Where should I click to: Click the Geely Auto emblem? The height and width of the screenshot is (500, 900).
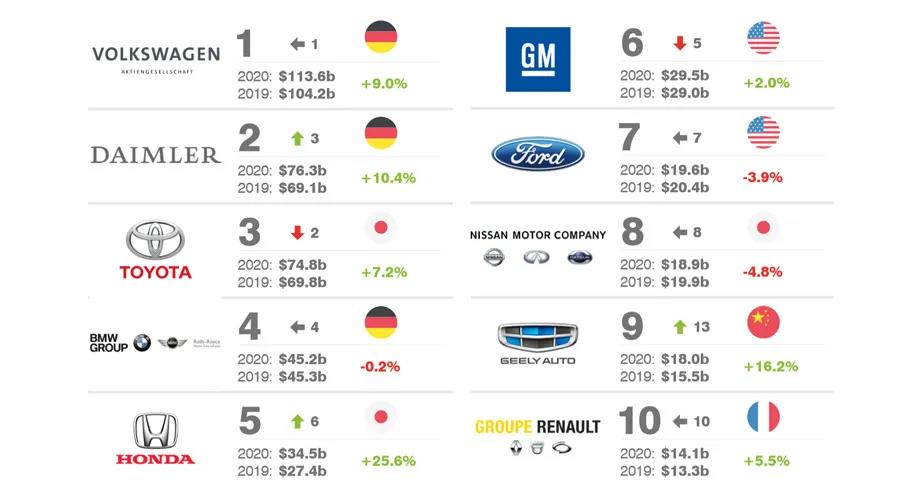(x=538, y=343)
